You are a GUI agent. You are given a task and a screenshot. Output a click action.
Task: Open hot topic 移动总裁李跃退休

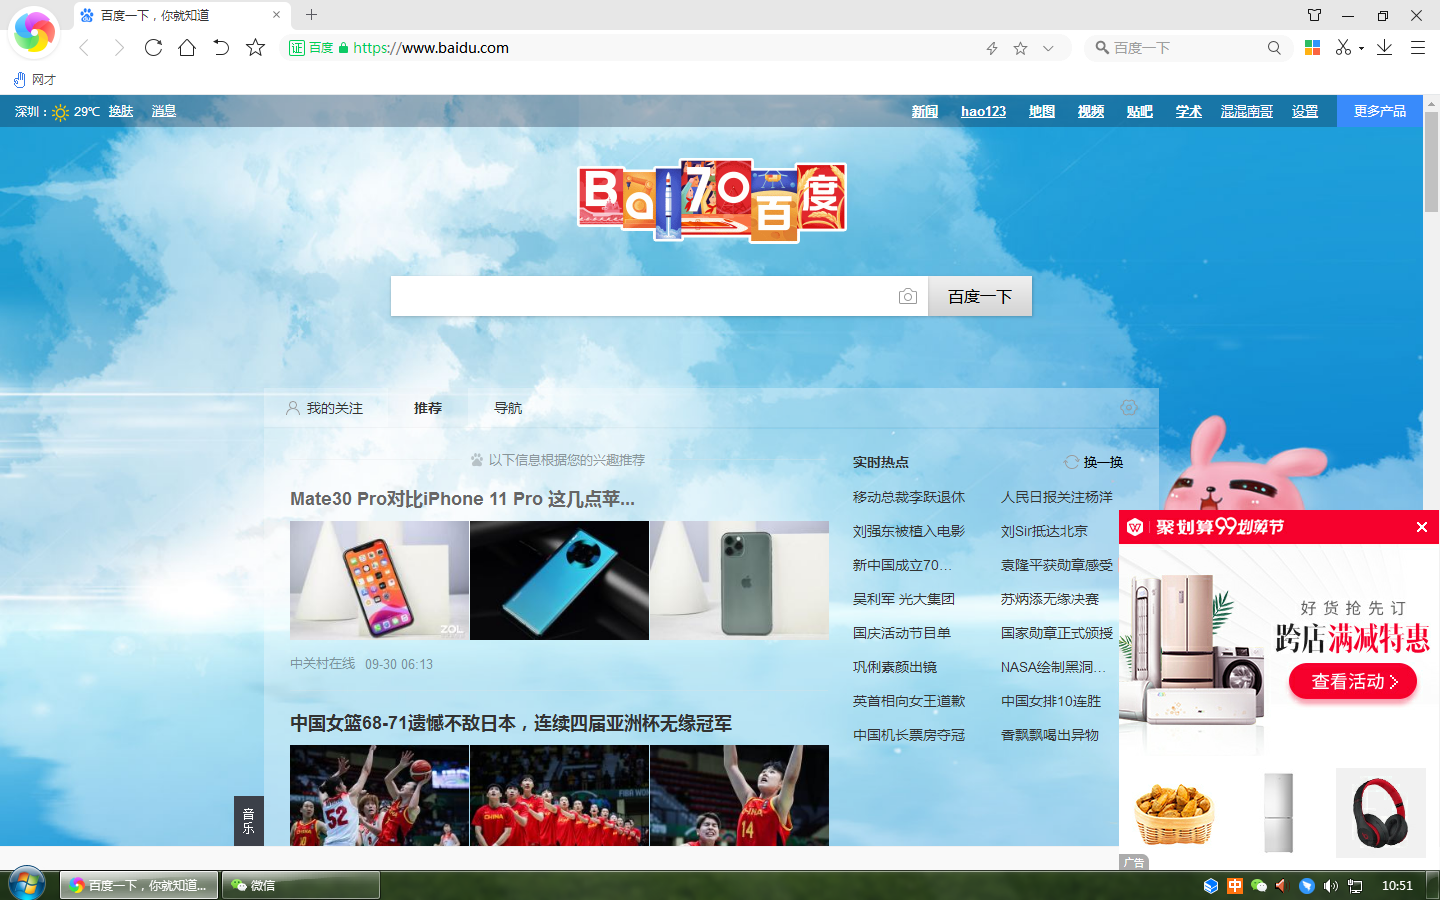(x=909, y=497)
